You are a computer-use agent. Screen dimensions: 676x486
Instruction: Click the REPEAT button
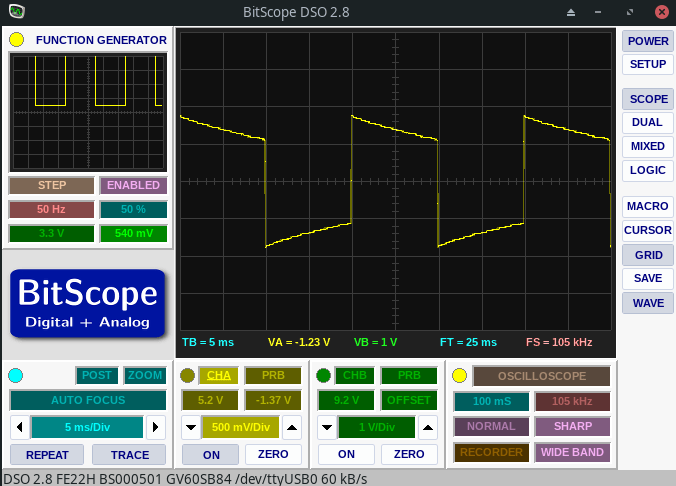pyautogui.click(x=47, y=455)
